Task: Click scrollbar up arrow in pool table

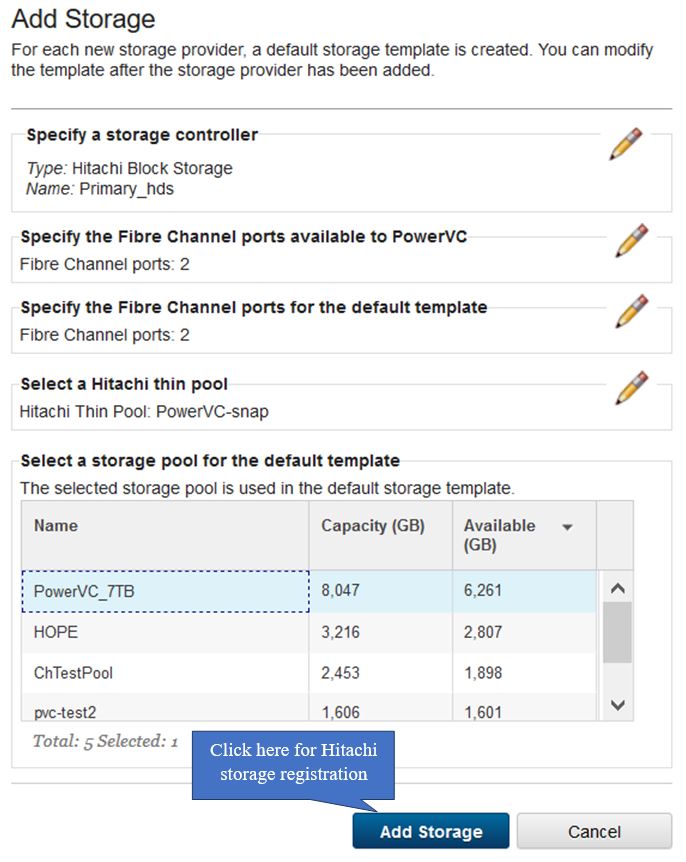Action: (618, 588)
